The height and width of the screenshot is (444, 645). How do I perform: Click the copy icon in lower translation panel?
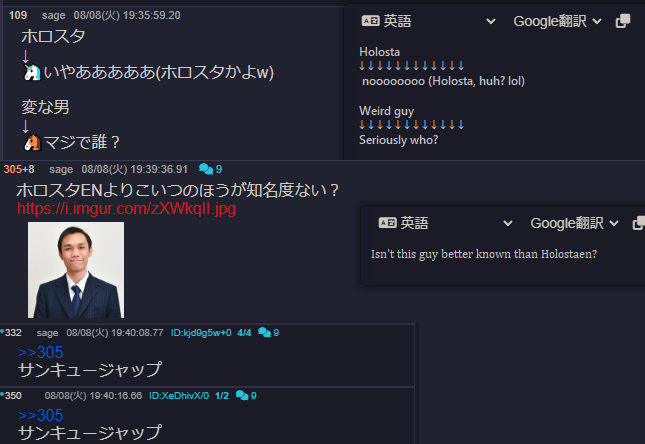point(639,223)
